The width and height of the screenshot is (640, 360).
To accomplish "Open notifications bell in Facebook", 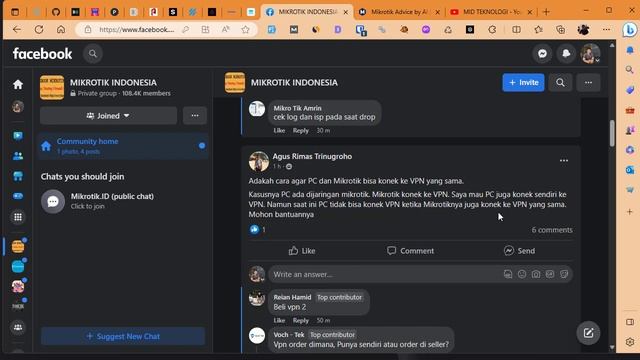I will click(x=566, y=53).
